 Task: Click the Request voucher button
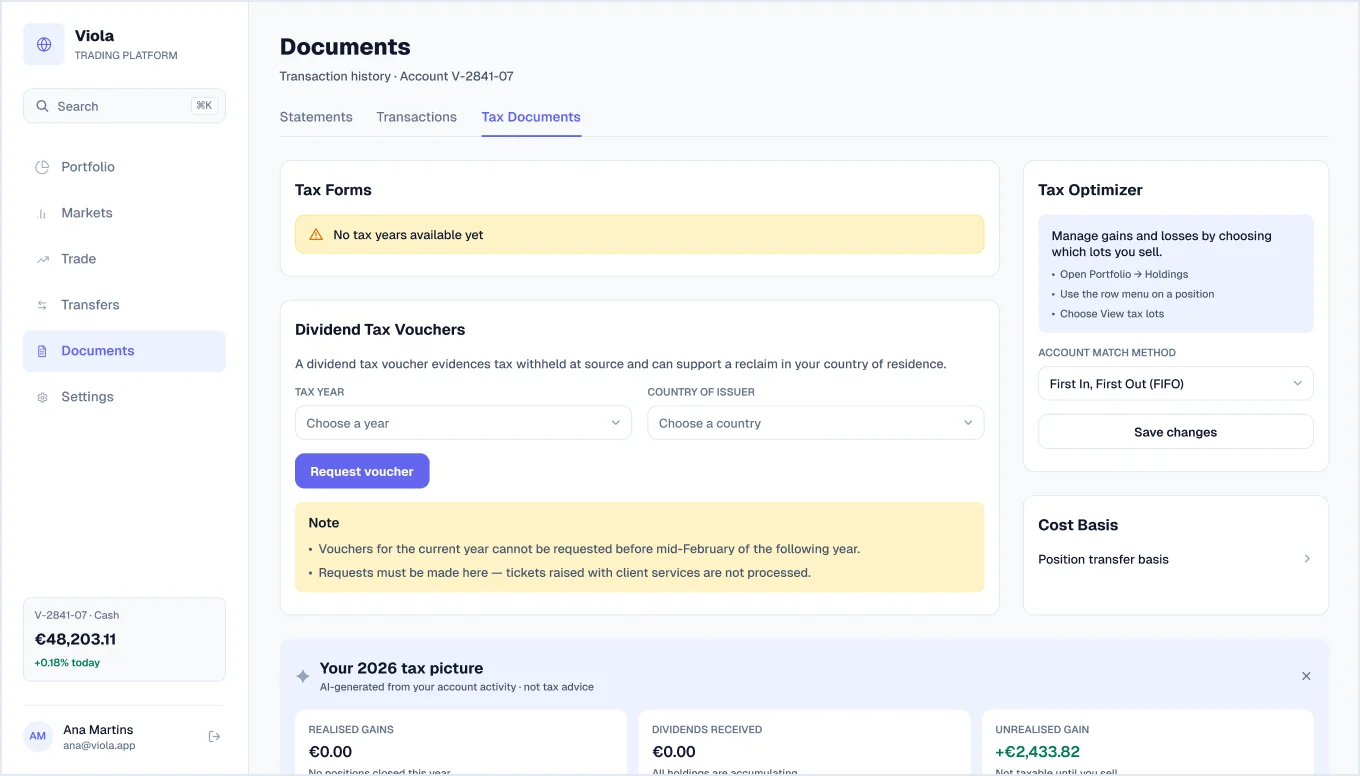click(x=362, y=471)
